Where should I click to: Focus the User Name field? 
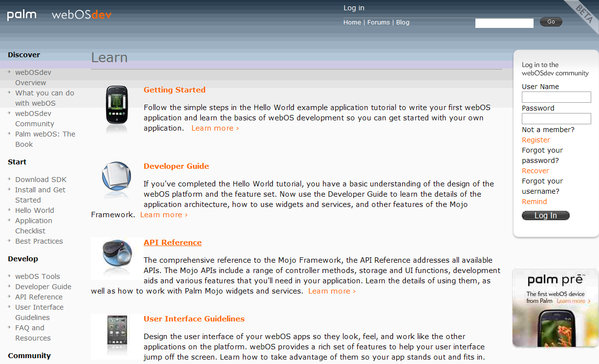tap(556, 97)
